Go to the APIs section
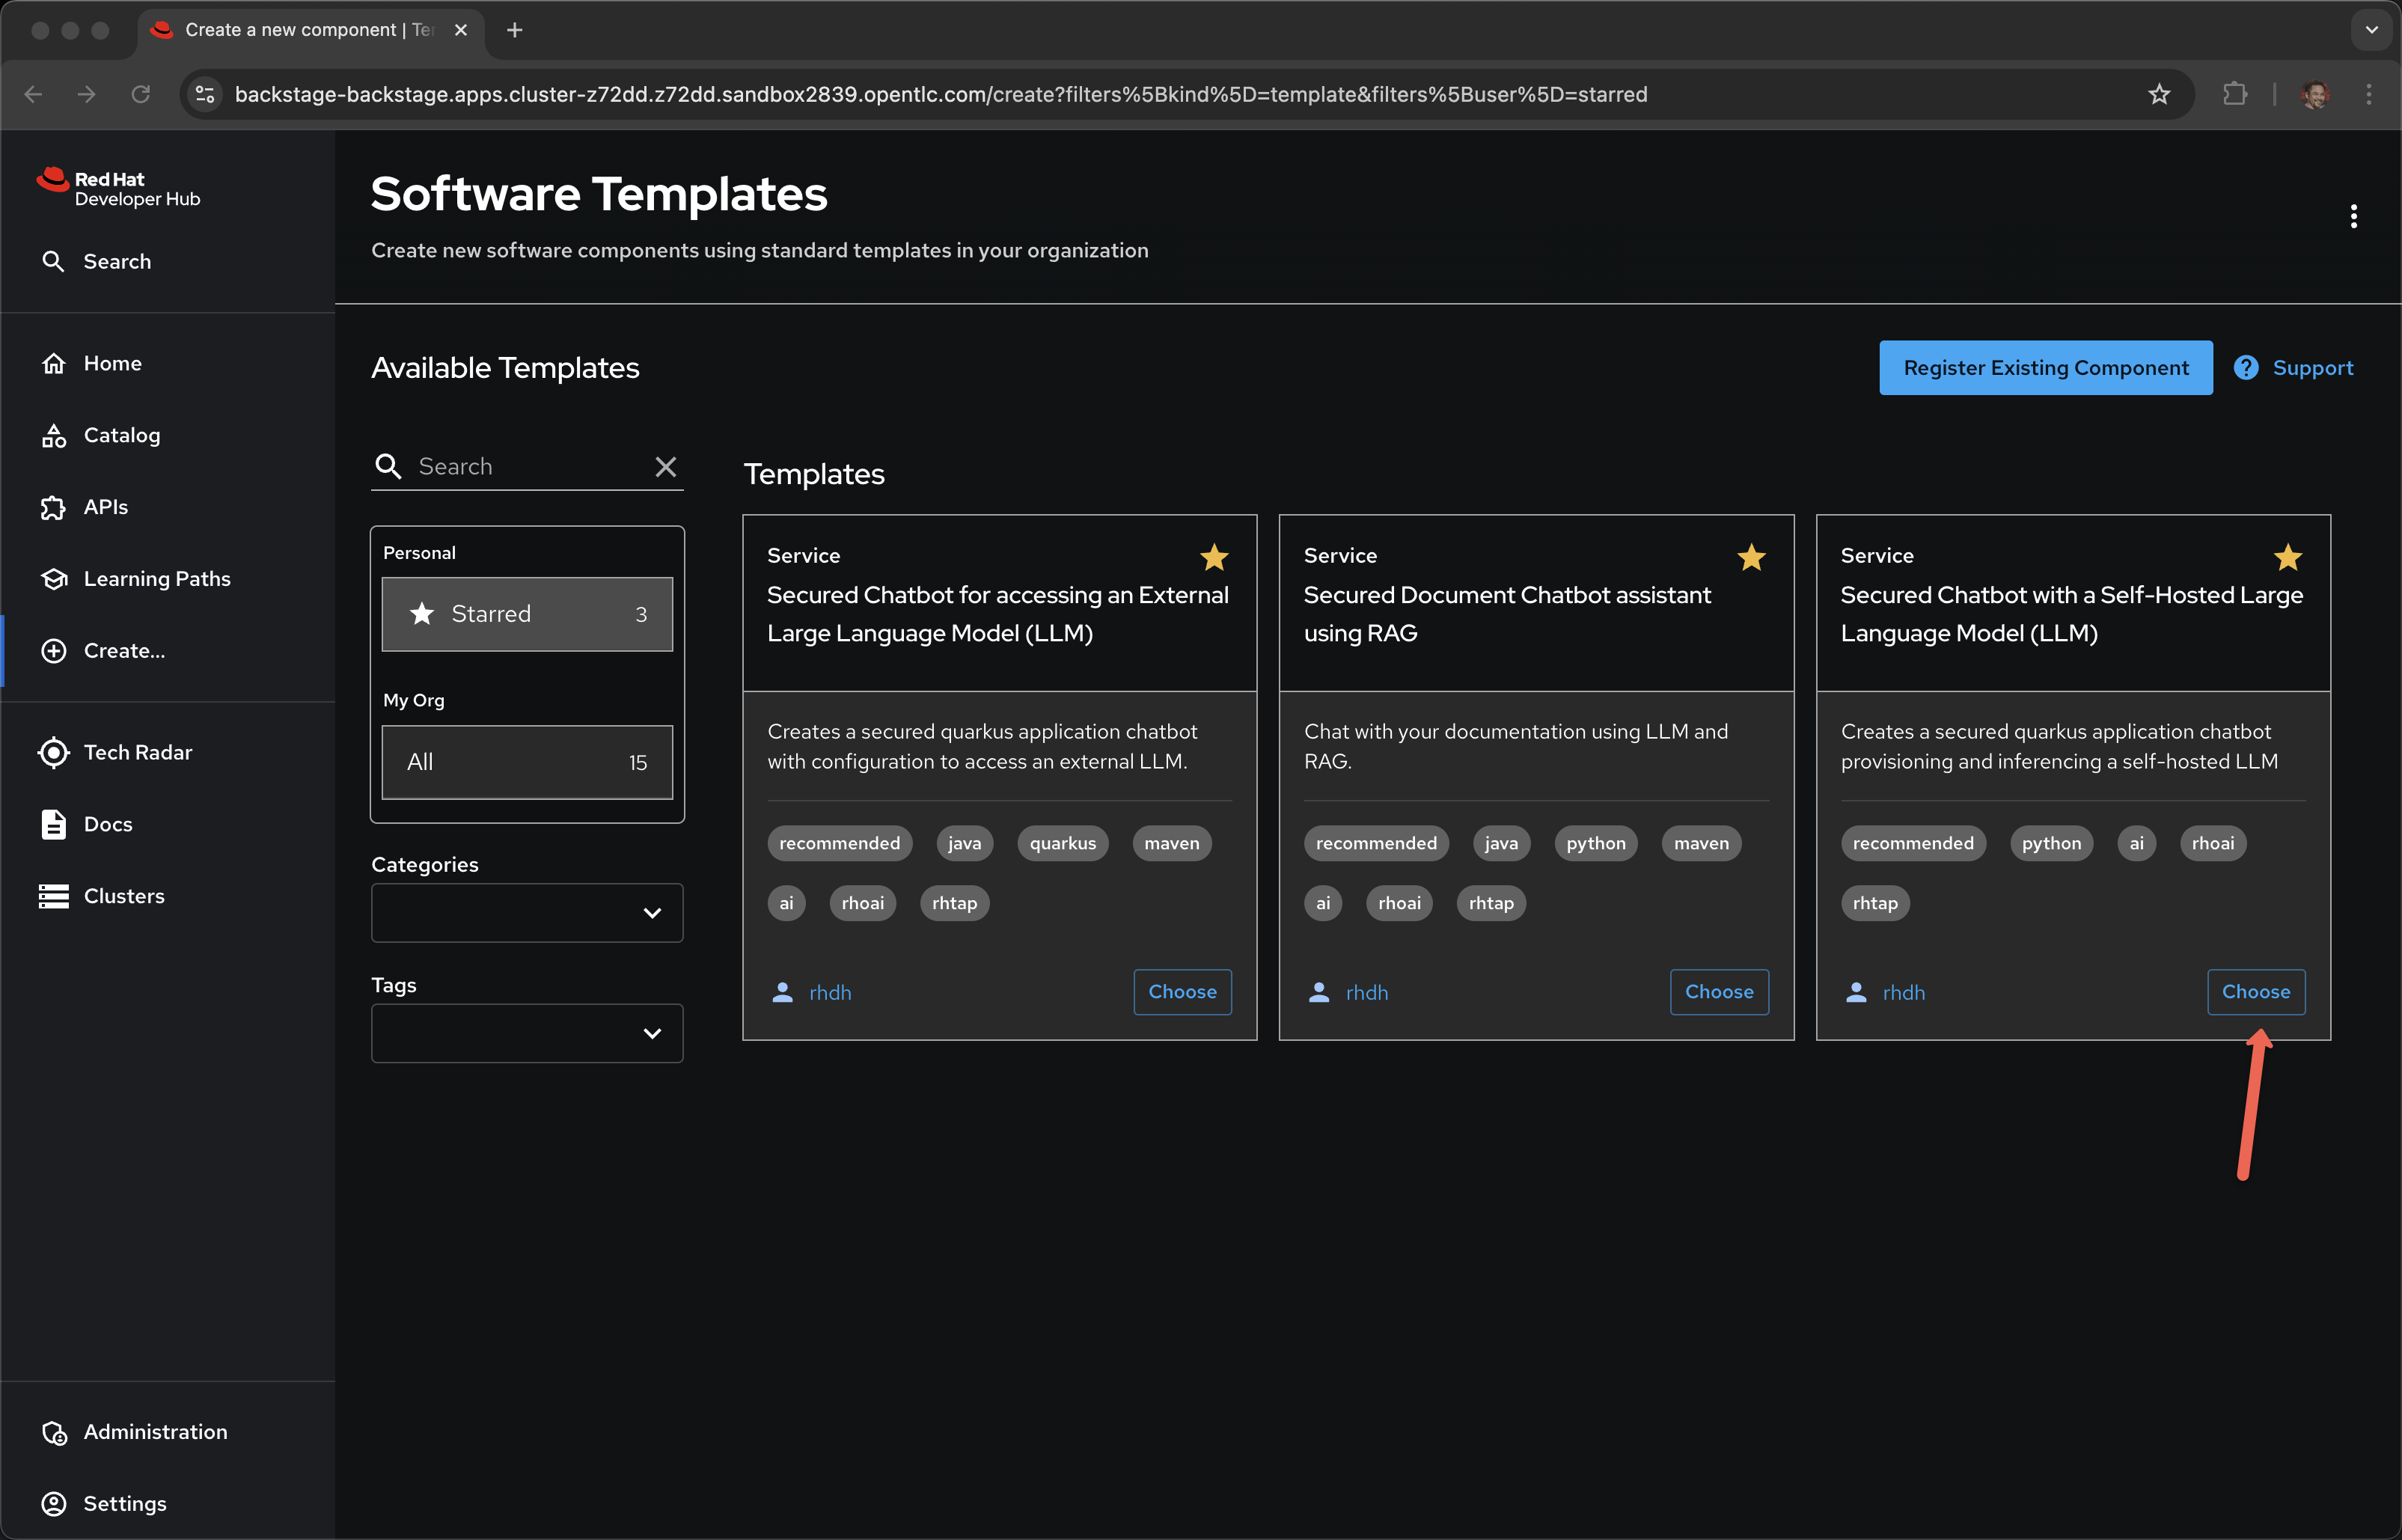The width and height of the screenshot is (2402, 1540). click(105, 507)
